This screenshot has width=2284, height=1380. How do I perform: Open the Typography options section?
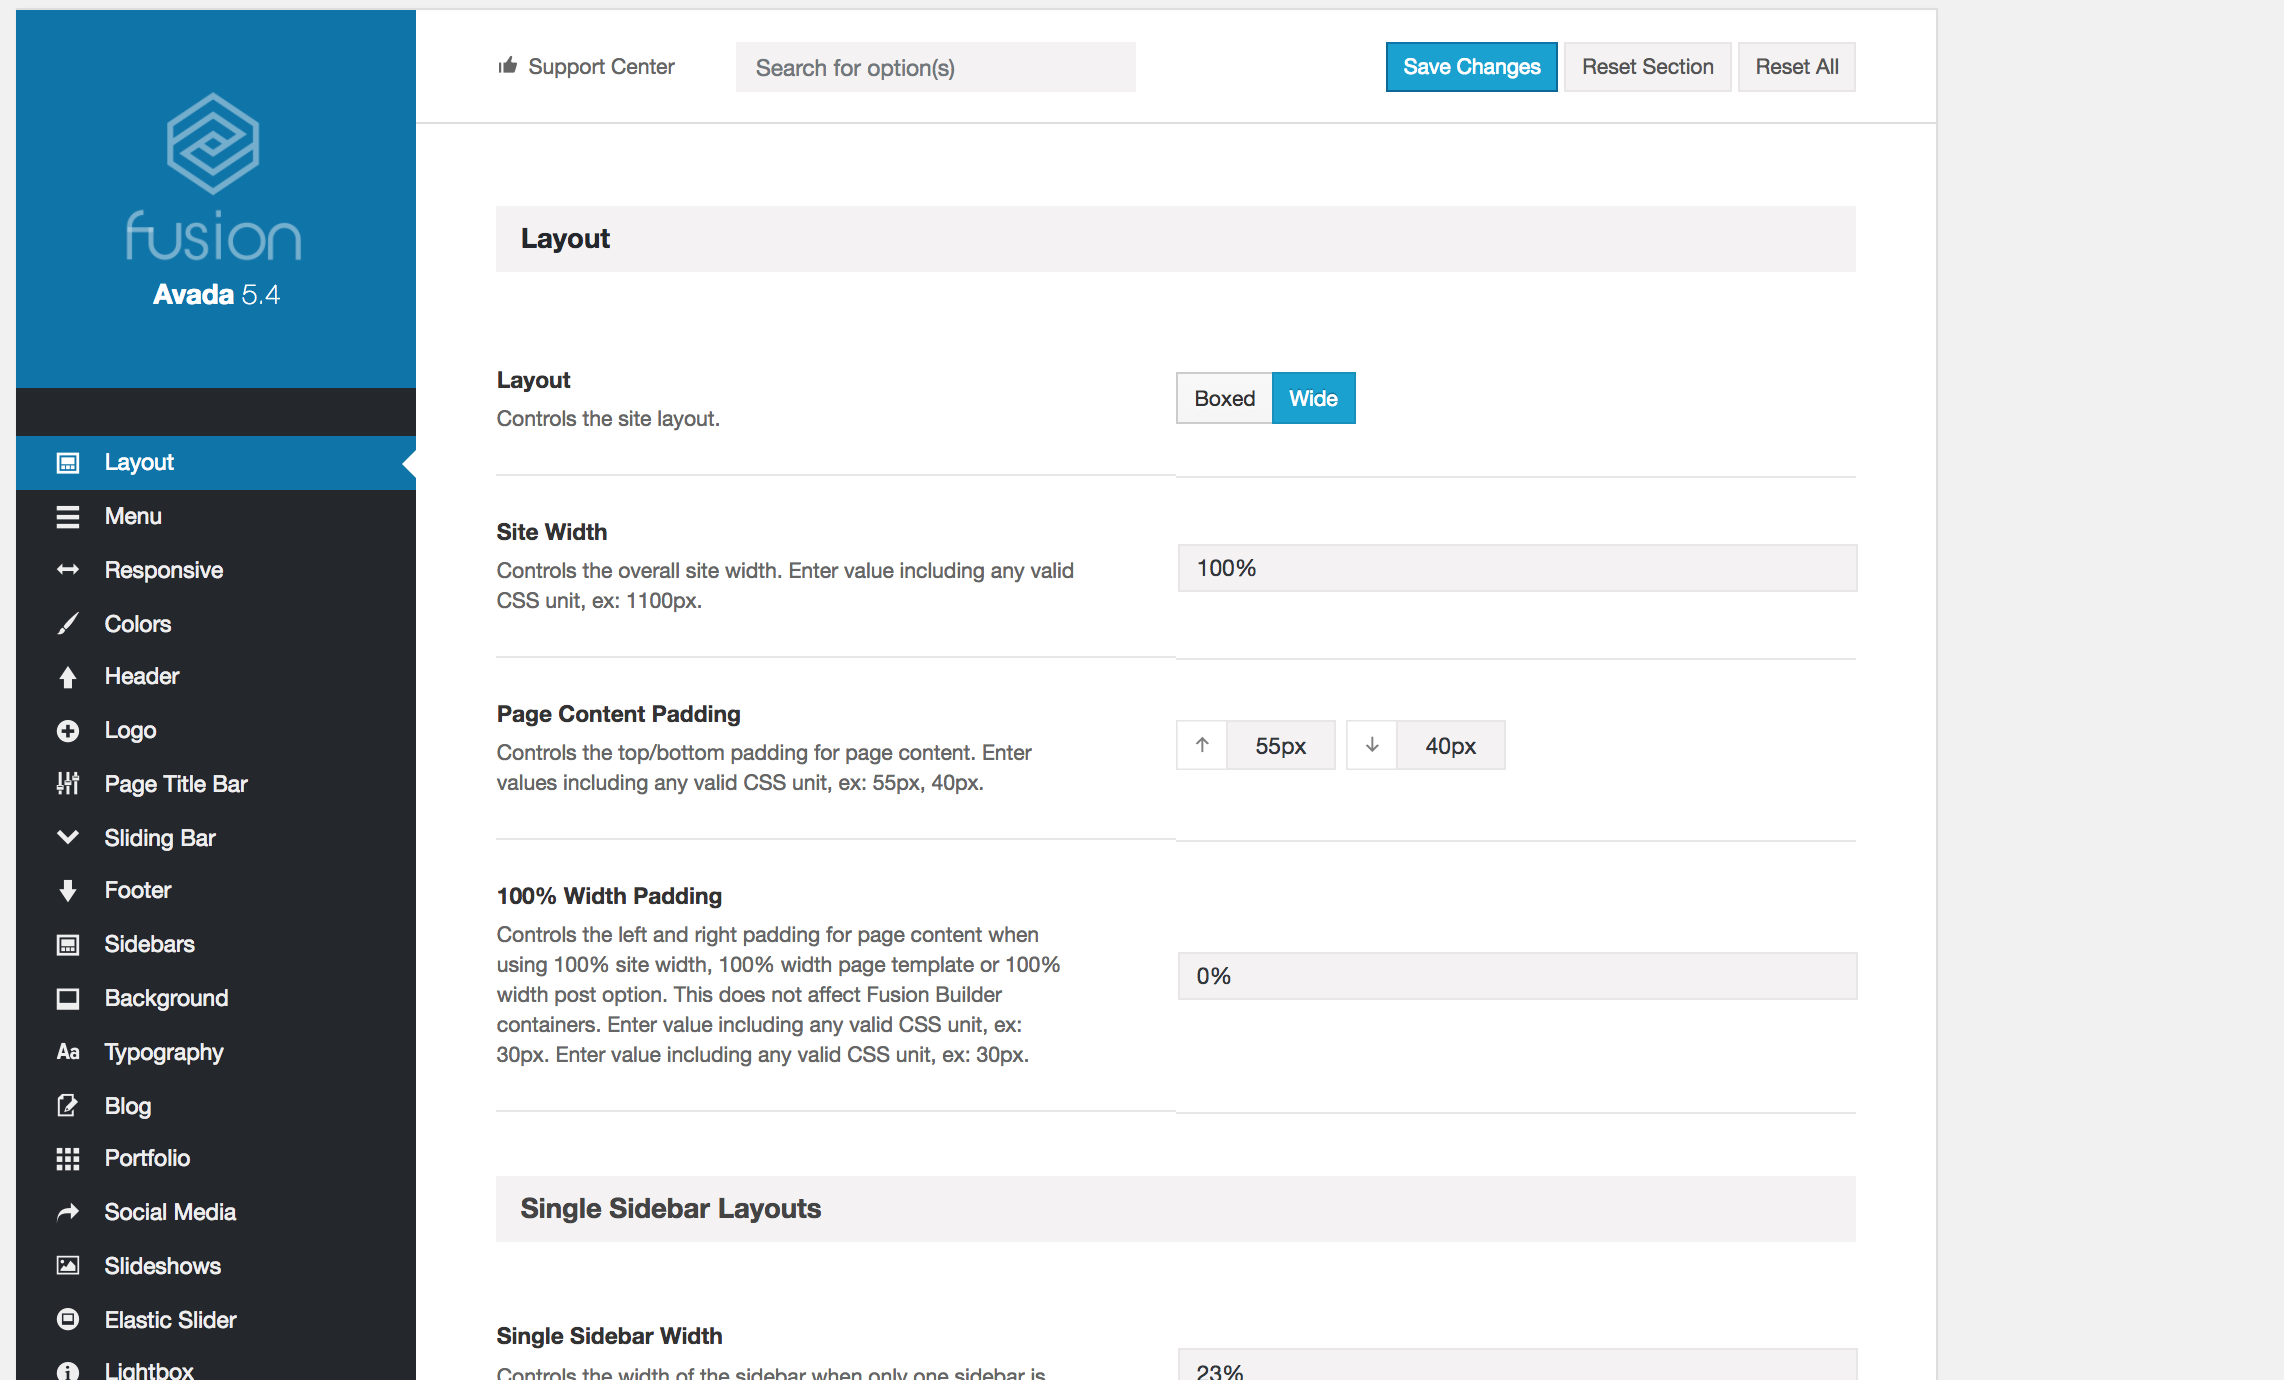tap(164, 1052)
